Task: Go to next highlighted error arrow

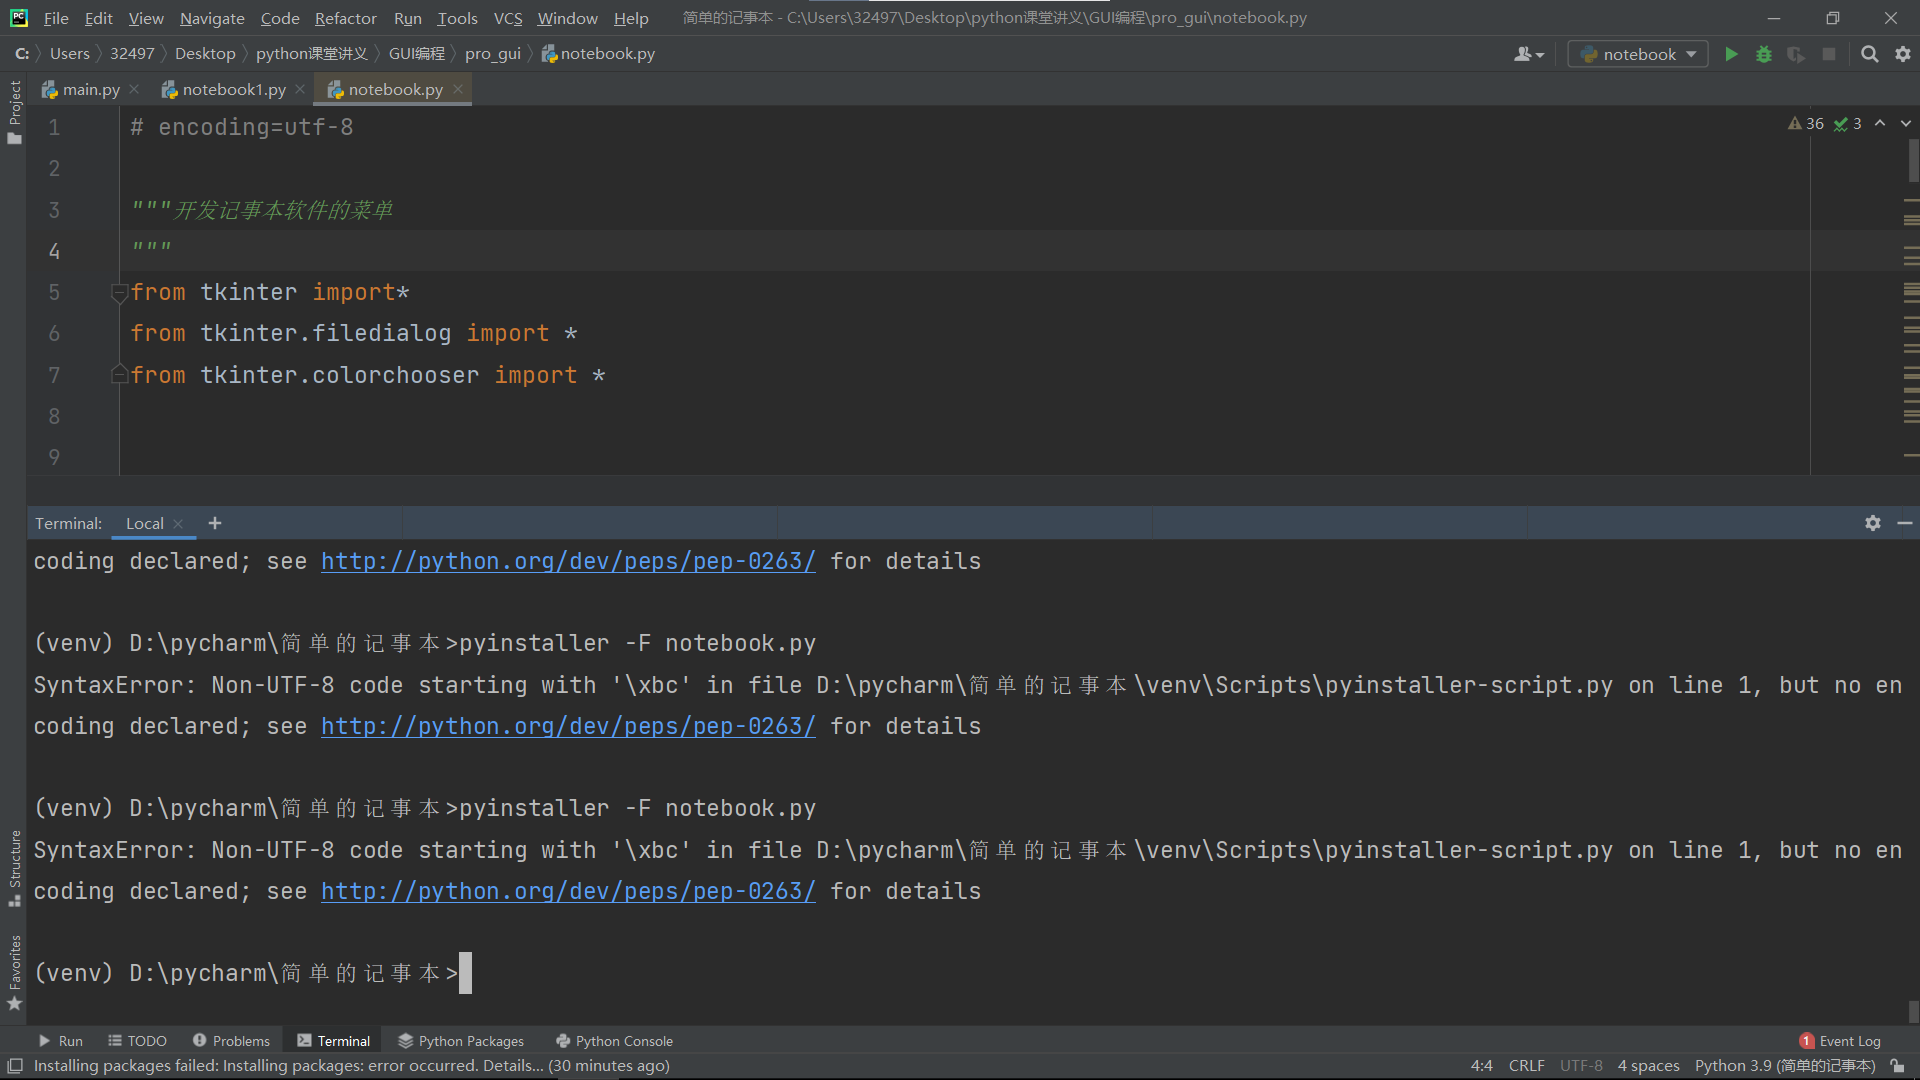Action: (1906, 123)
